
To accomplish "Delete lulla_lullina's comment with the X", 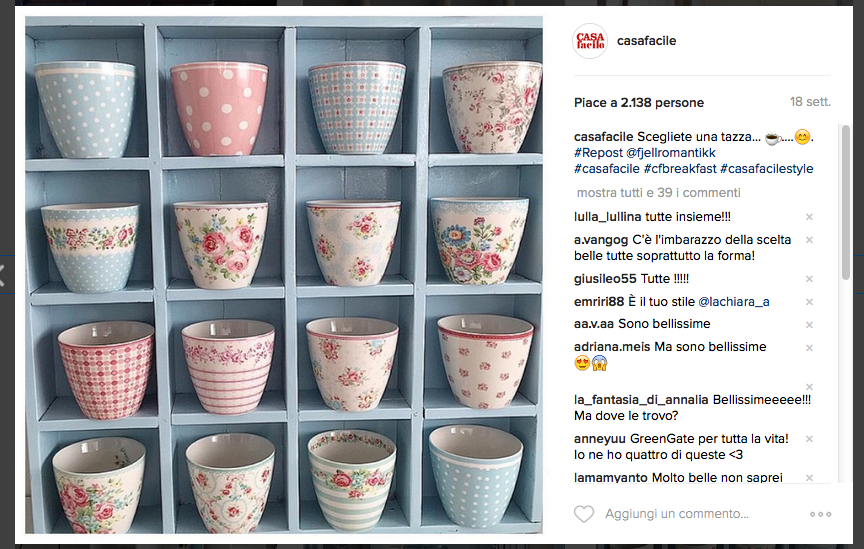I will click(x=809, y=217).
